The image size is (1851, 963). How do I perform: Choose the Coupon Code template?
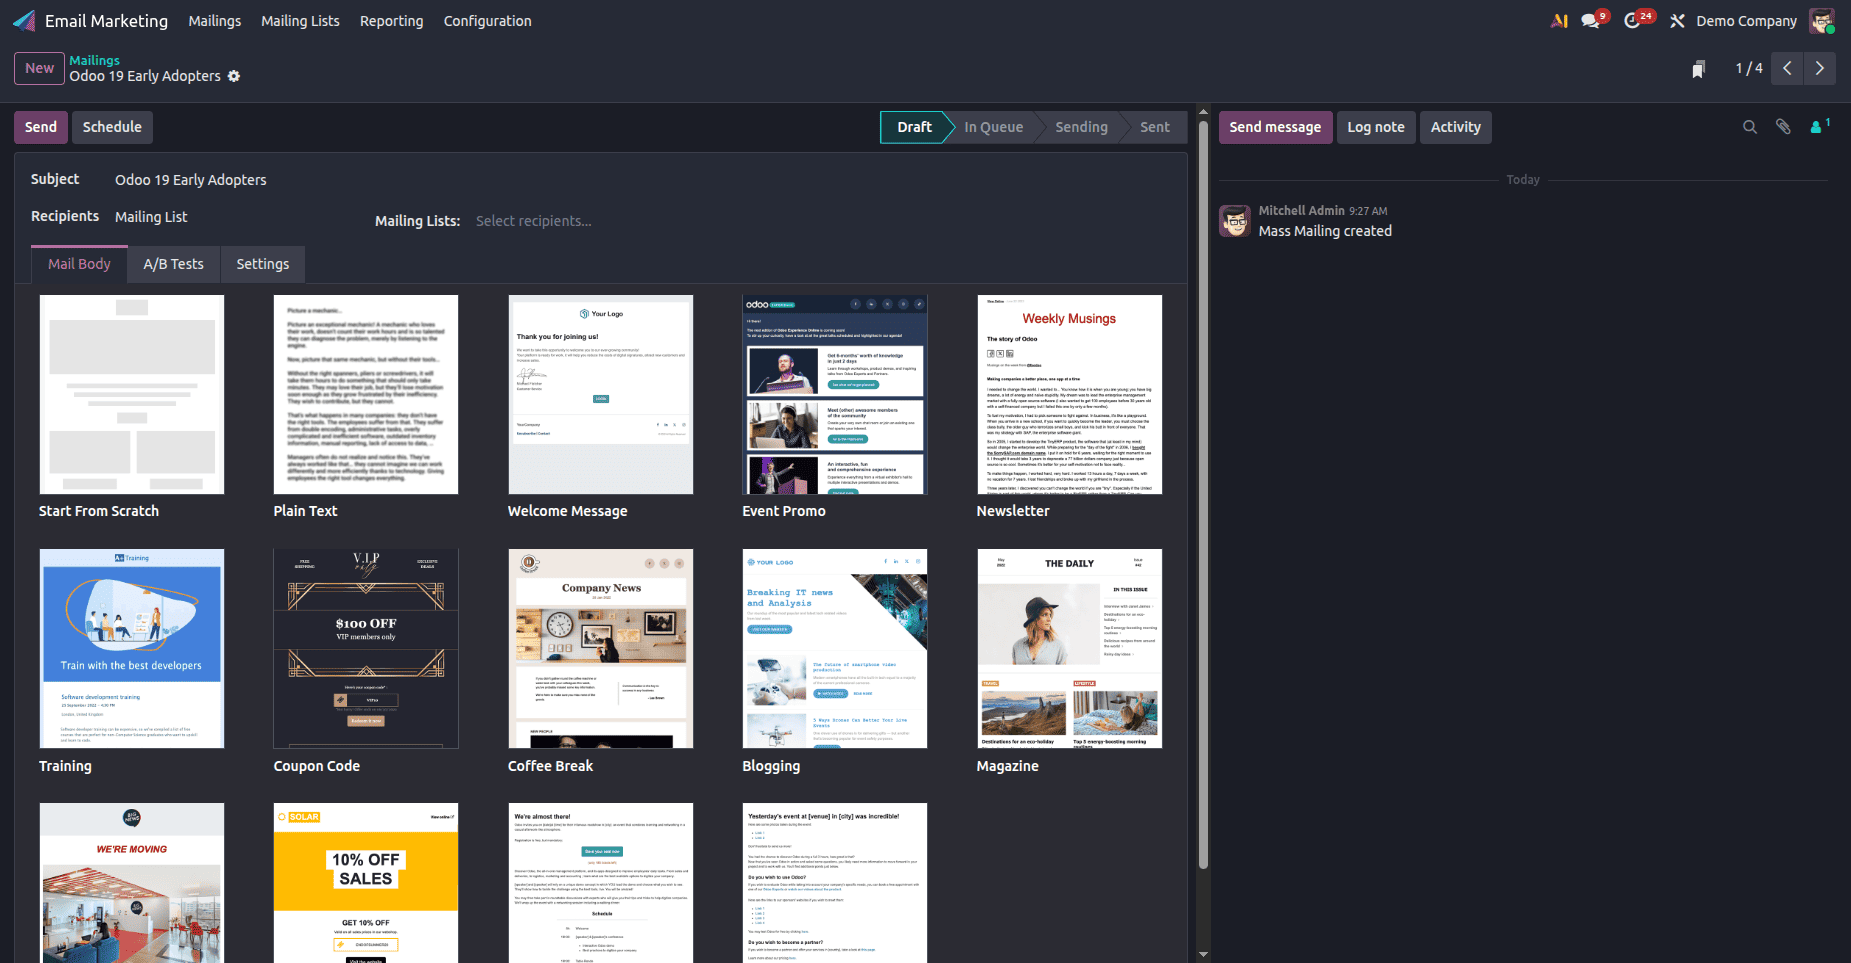tap(366, 648)
